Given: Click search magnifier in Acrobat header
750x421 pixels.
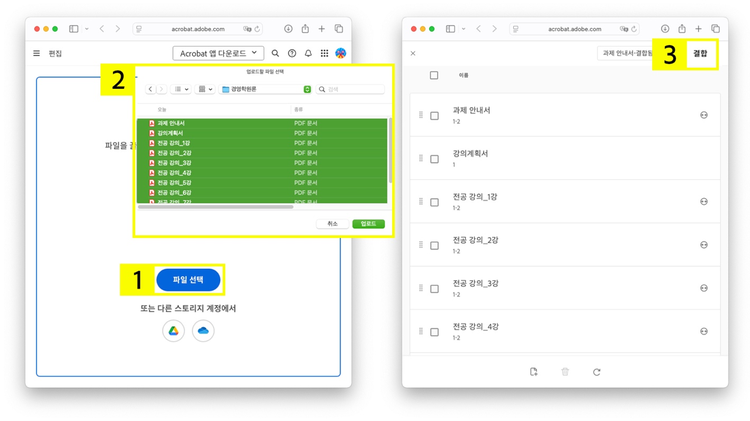Looking at the screenshot, I should (x=275, y=53).
